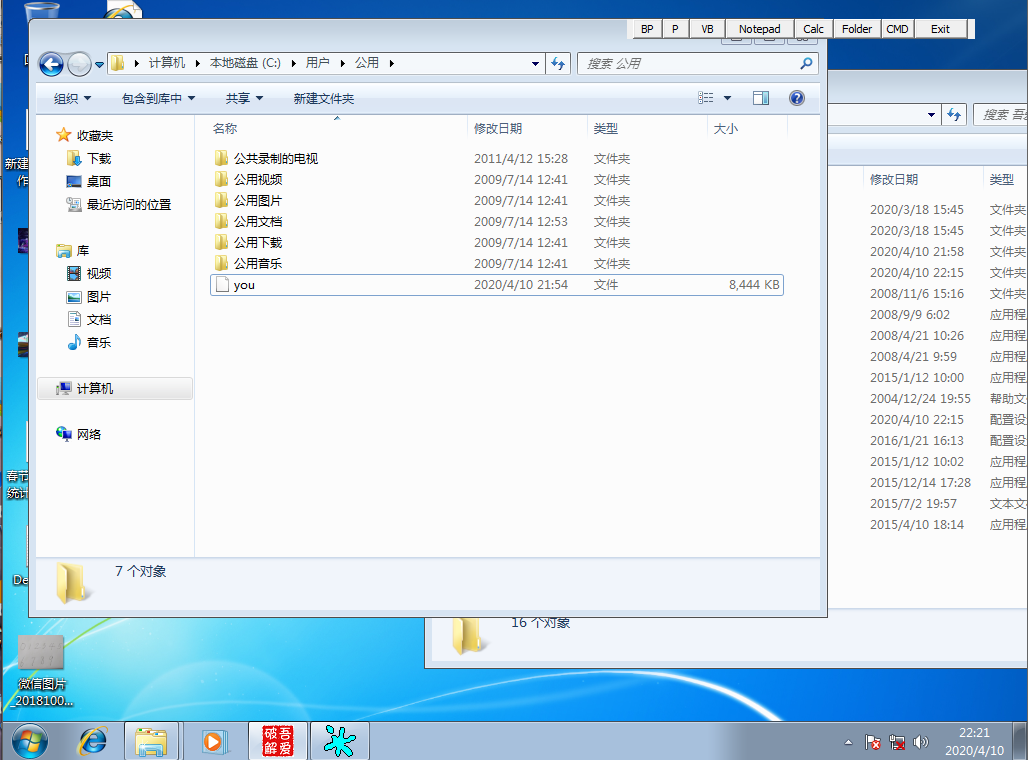Click the BP toolbar button
Screen dimensions: 1028x760
coord(646,29)
